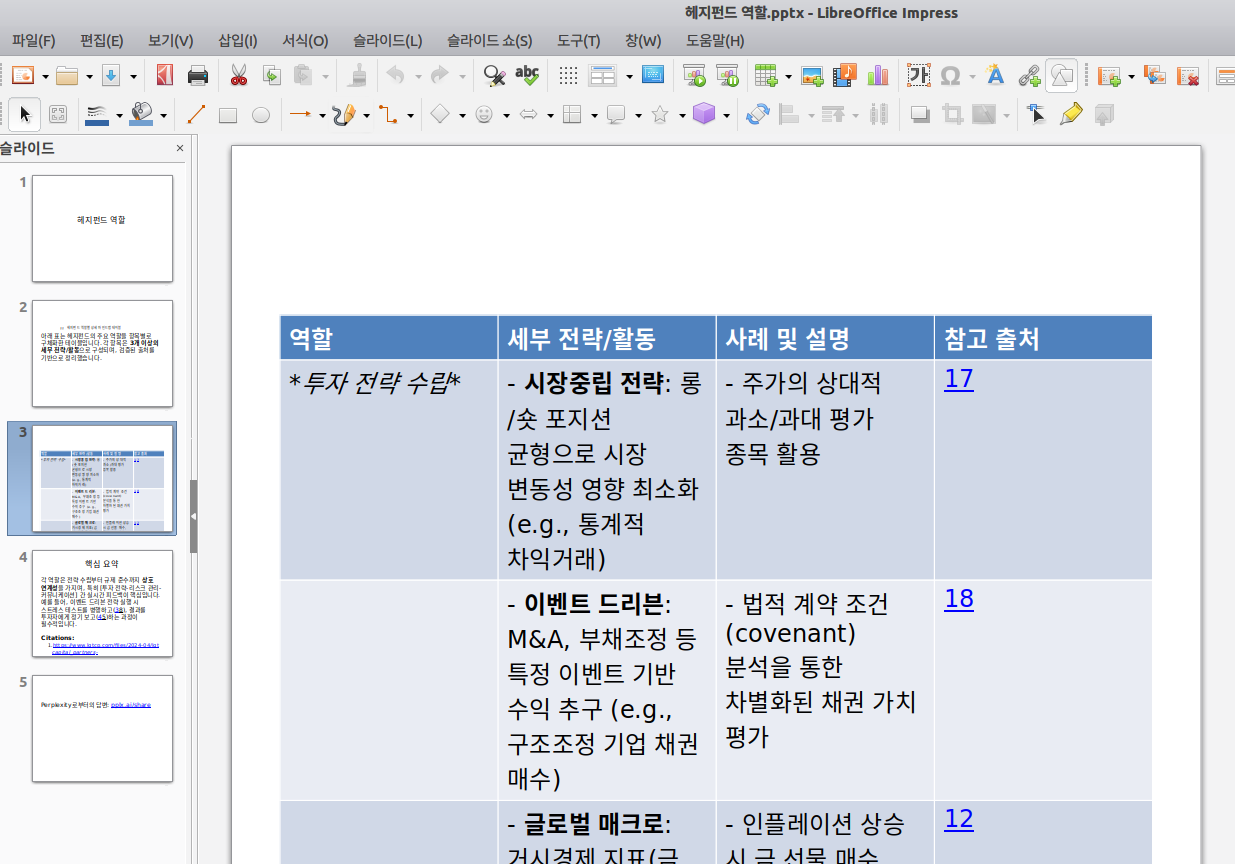Open 3D Objects dropdown arrow
1235x864 pixels.
726,116
